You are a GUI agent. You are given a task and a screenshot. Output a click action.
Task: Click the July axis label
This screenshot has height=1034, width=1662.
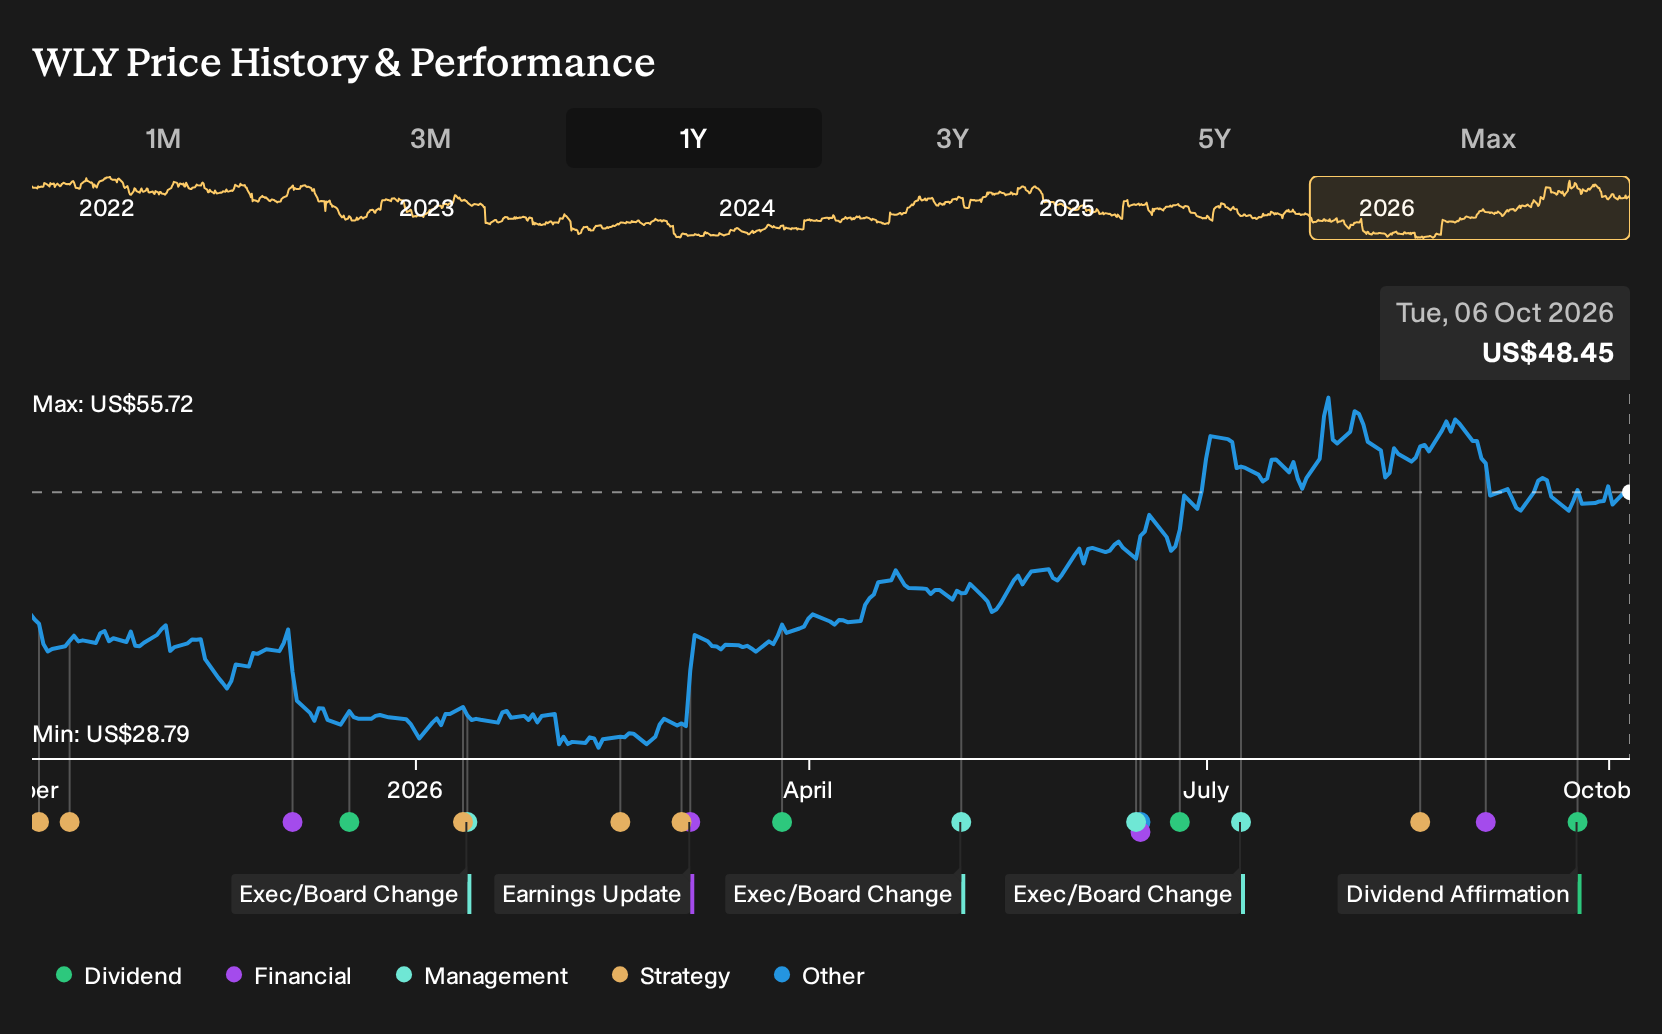coord(1206,790)
